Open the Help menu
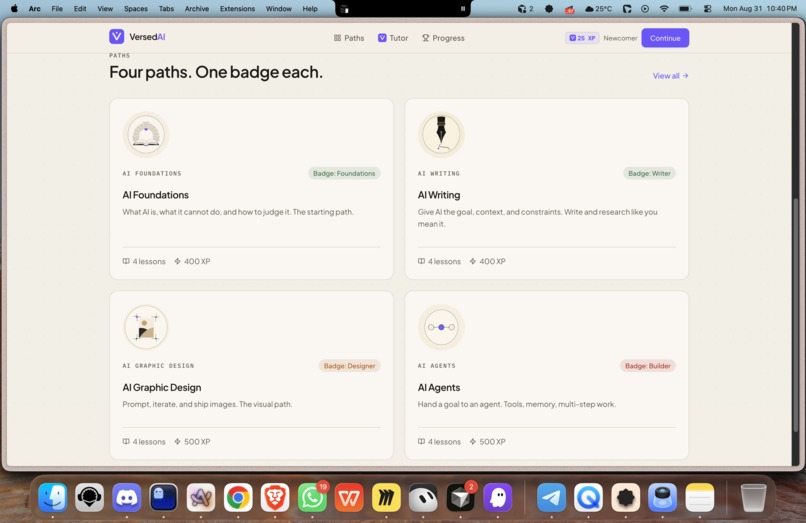This screenshot has width=806, height=523. [310, 9]
